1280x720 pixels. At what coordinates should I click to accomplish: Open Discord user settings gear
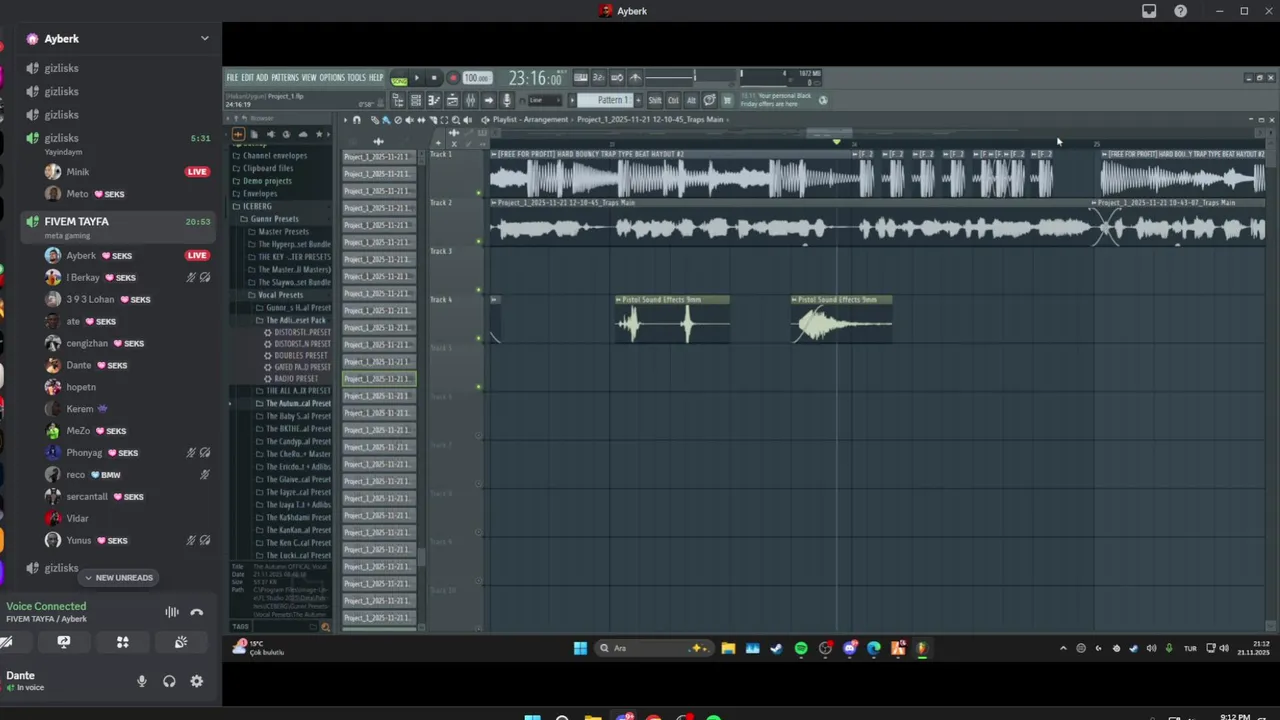coord(197,681)
